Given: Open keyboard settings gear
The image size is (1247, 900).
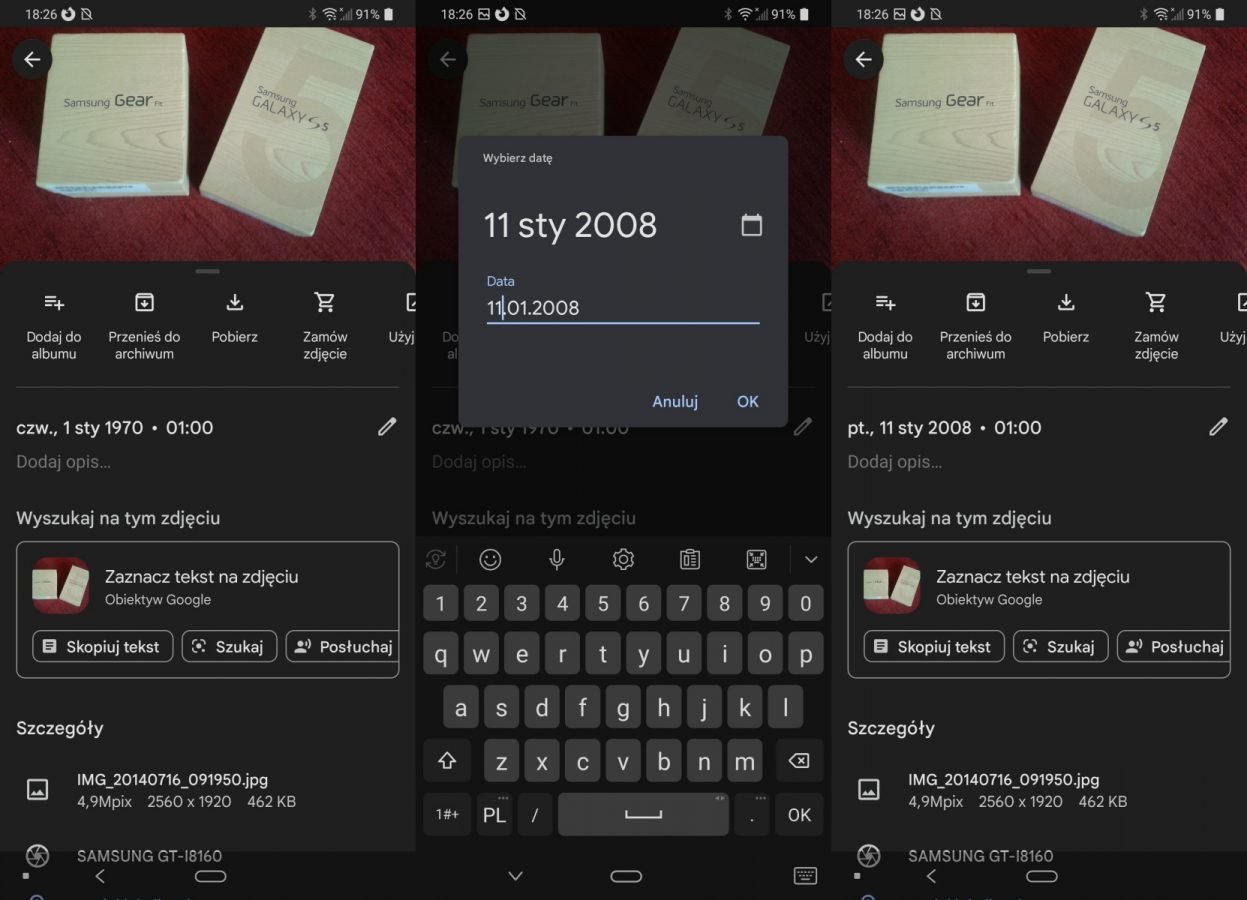Looking at the screenshot, I should 623,560.
